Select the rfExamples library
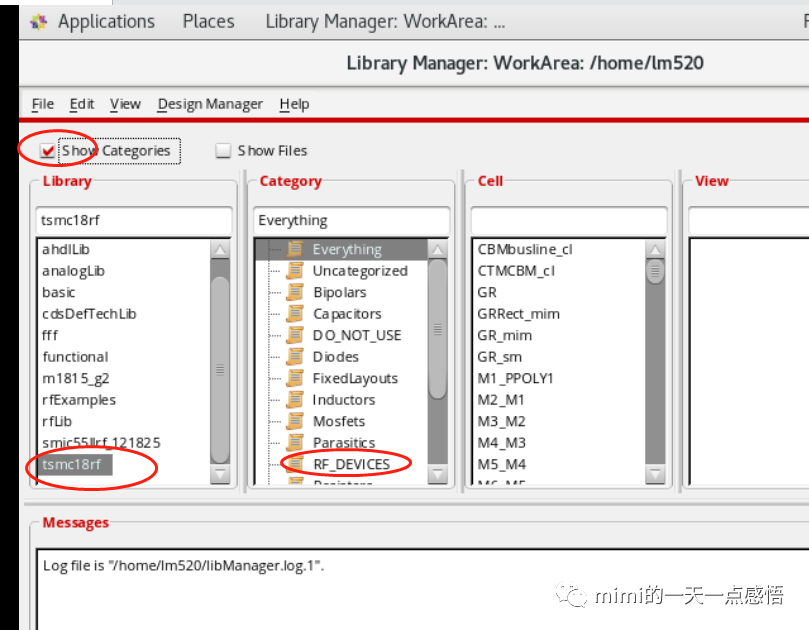 pyautogui.click(x=79, y=400)
